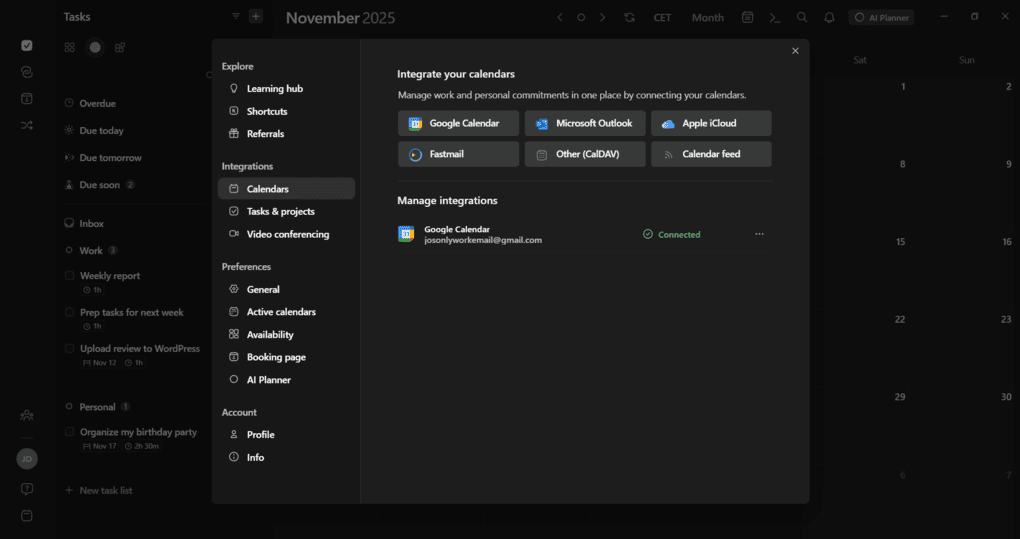Open Referrals settings page
The height and width of the screenshot is (539, 1020).
point(286,133)
